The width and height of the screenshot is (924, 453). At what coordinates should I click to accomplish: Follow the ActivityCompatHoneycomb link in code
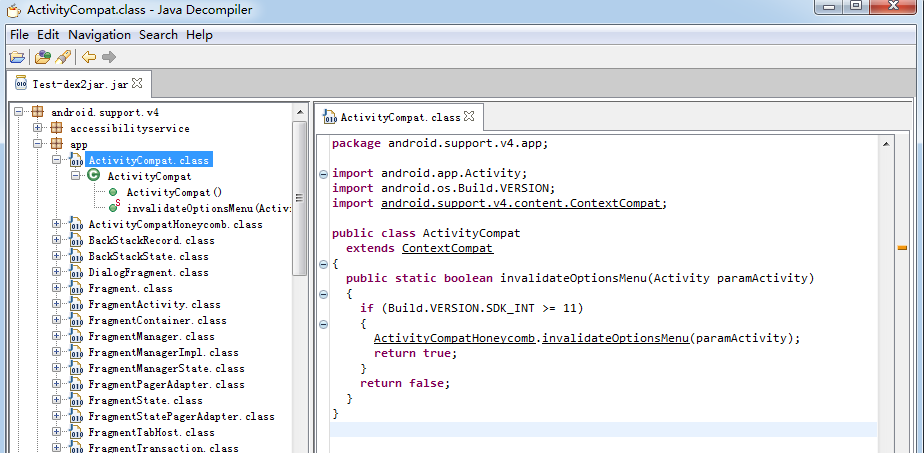pos(456,338)
